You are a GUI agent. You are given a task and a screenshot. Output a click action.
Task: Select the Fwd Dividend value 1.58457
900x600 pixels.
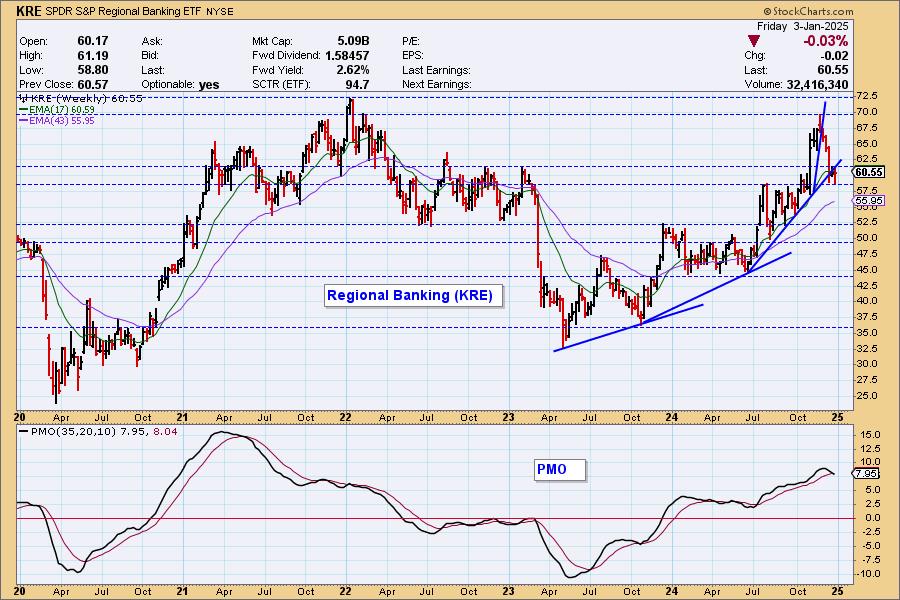tap(347, 56)
